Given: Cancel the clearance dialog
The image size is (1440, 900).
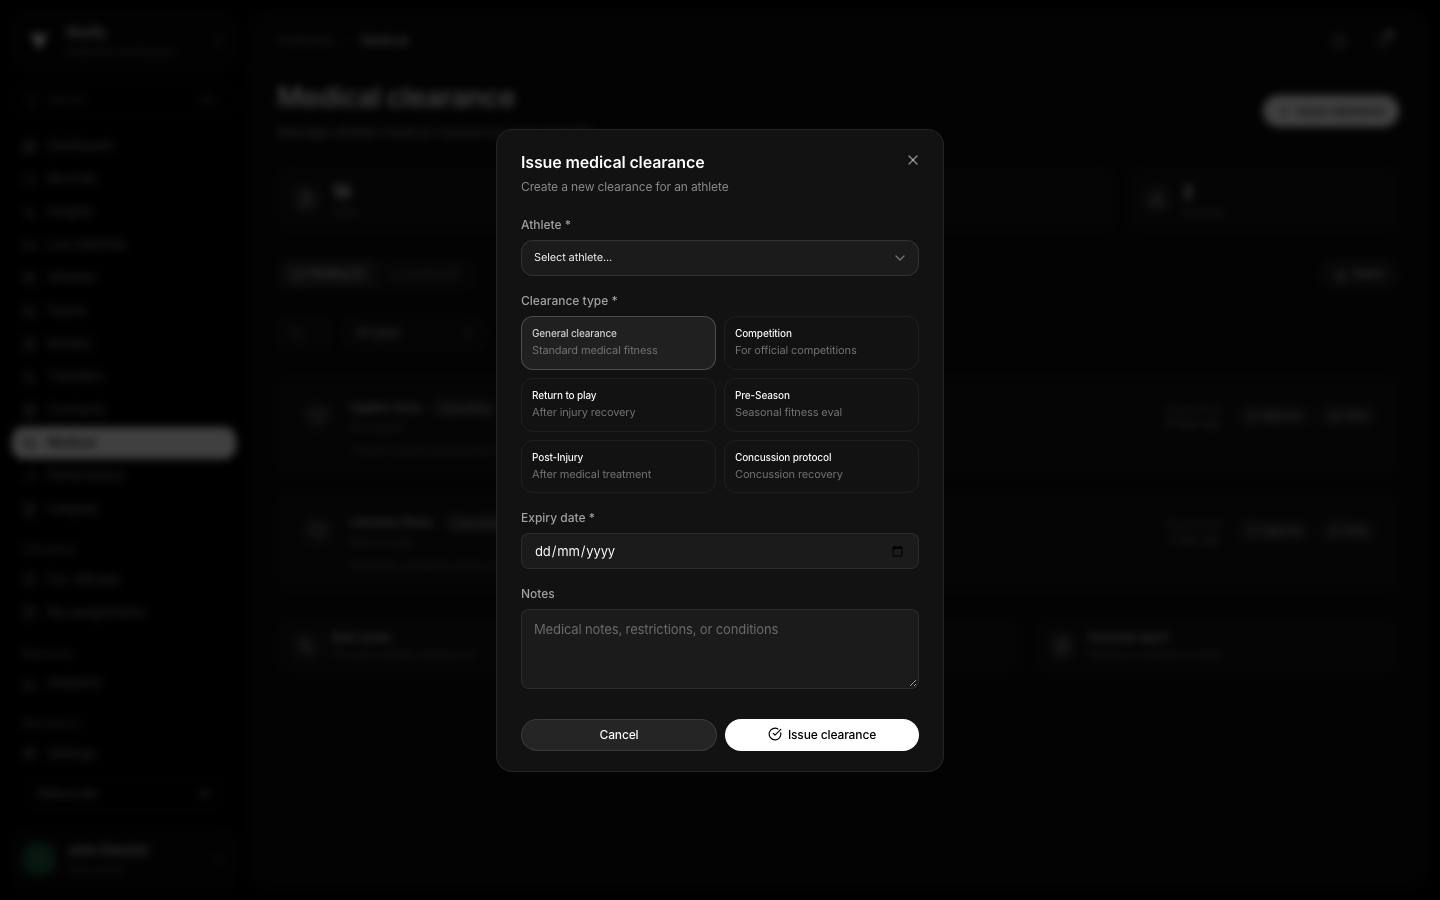Looking at the screenshot, I should (619, 735).
